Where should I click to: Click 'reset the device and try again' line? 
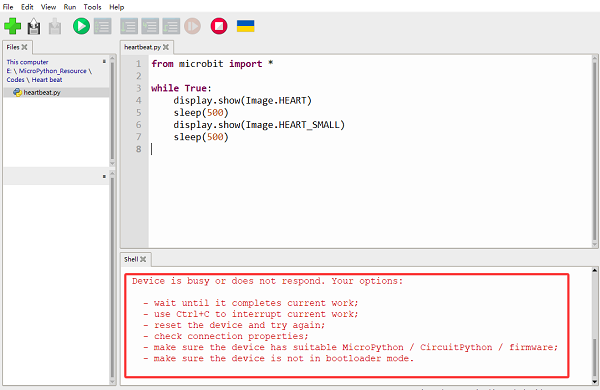coord(240,325)
